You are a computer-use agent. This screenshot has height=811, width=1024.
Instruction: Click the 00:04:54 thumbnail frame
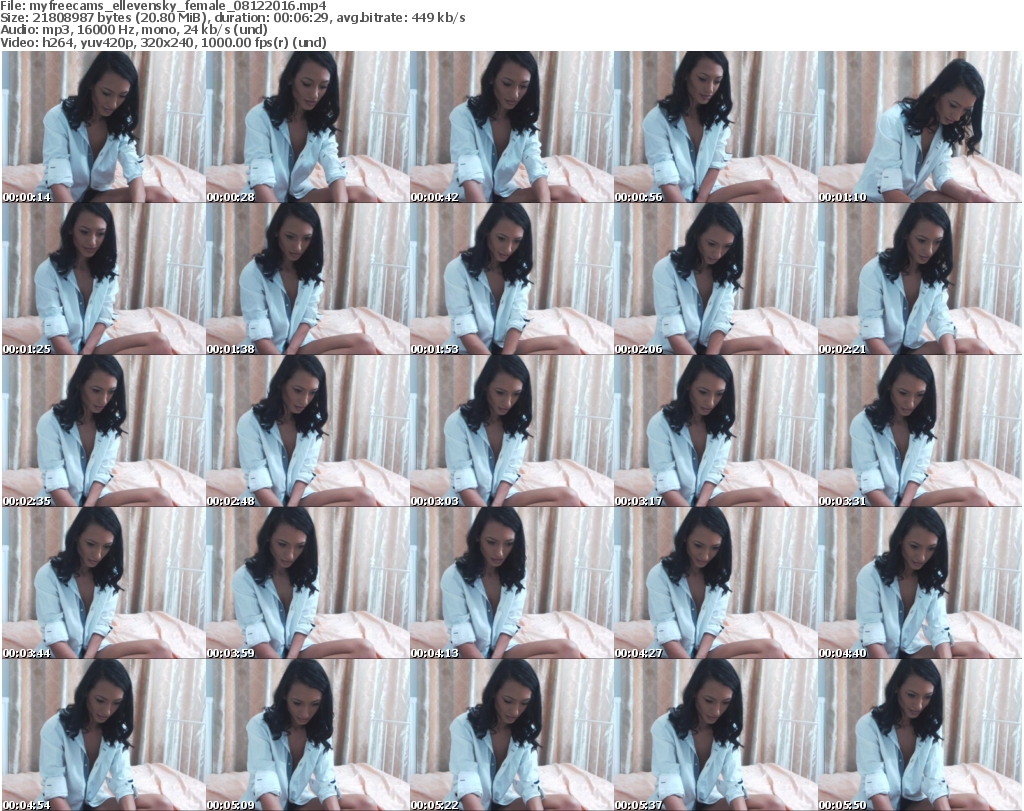point(104,735)
